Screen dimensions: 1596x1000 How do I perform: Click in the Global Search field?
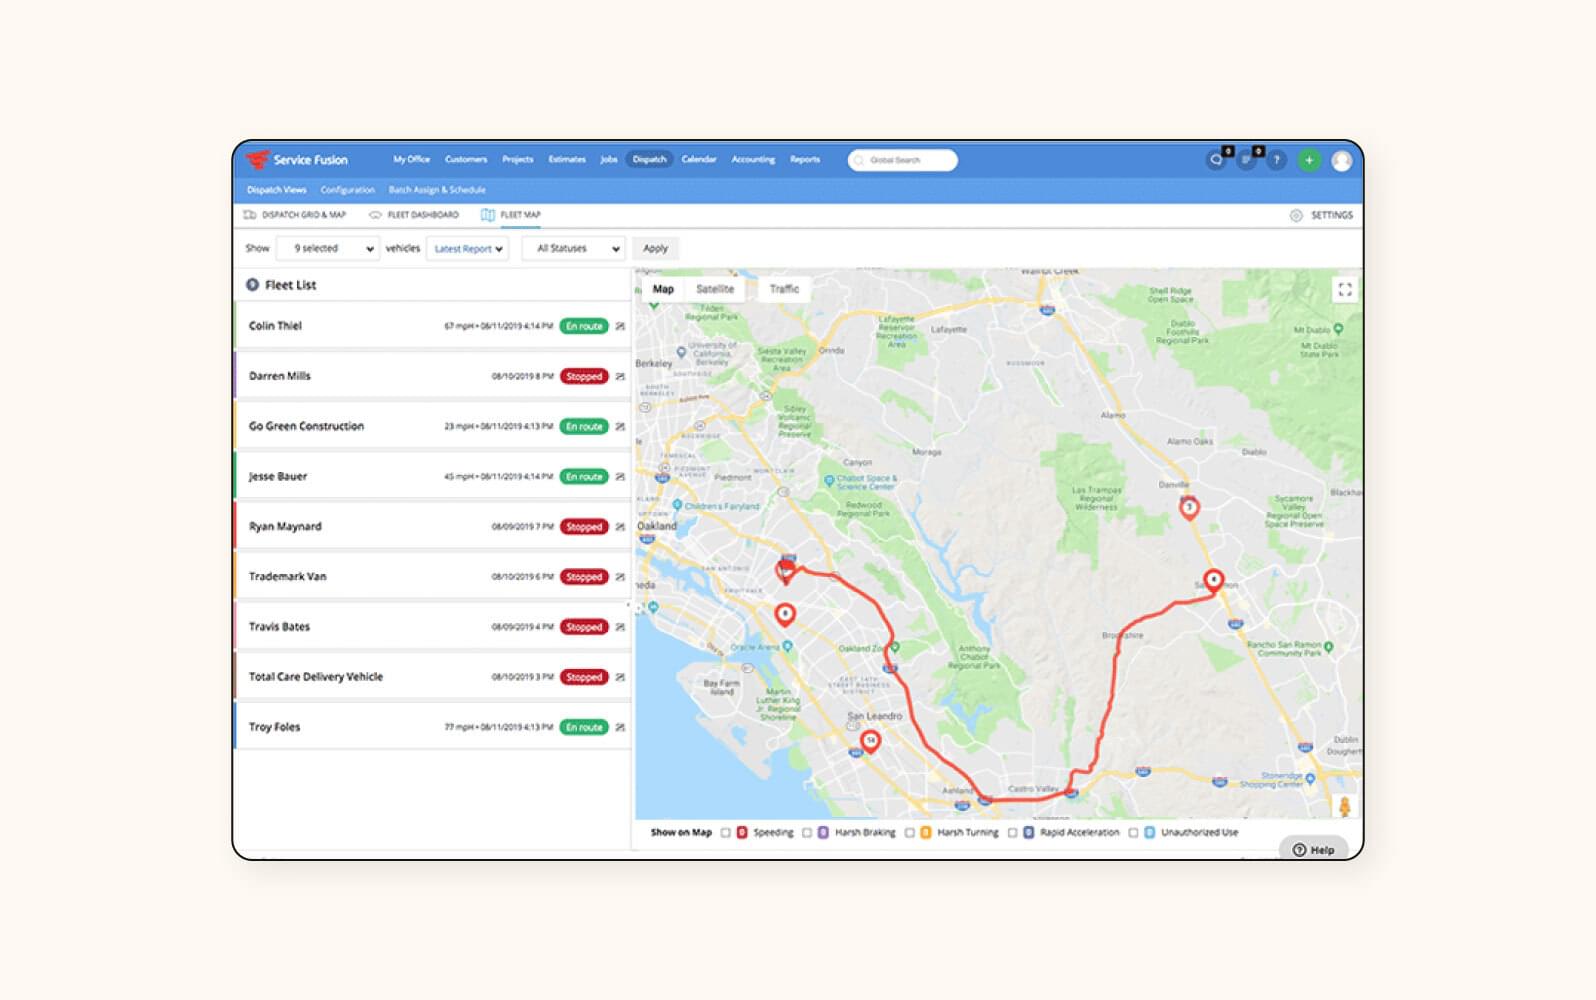tap(903, 160)
